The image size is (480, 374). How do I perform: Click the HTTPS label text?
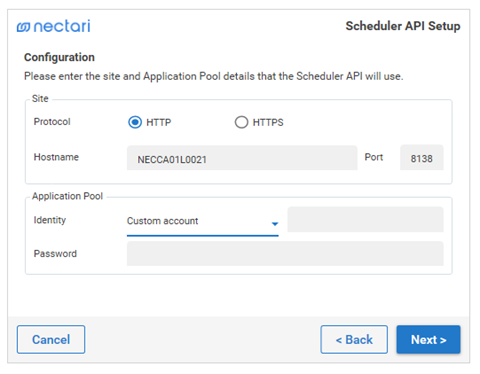coord(268,122)
